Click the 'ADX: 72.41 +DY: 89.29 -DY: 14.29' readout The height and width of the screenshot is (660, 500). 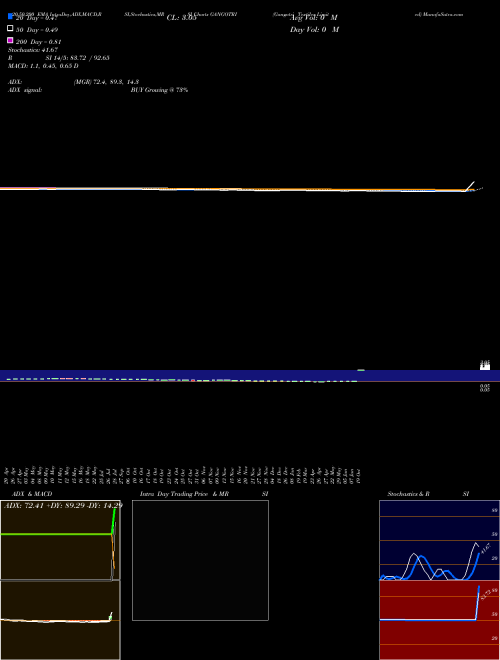point(63,505)
